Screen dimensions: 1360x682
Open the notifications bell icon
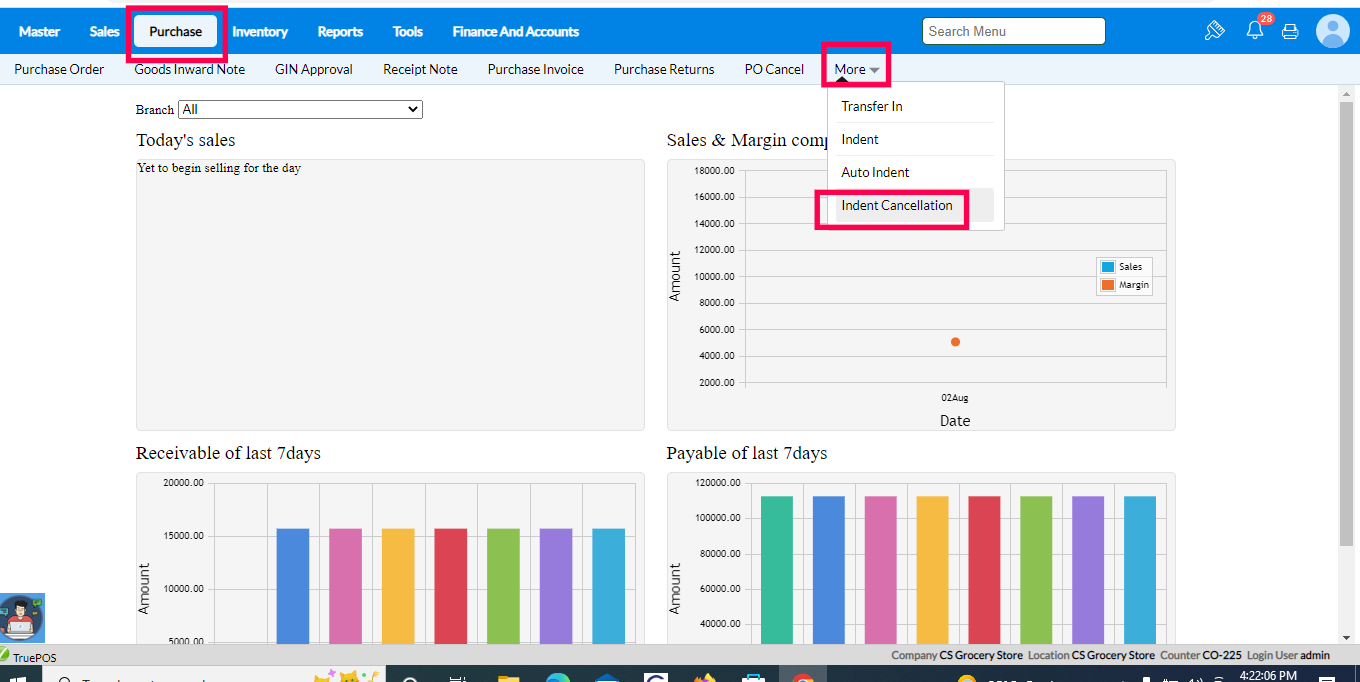1254,31
